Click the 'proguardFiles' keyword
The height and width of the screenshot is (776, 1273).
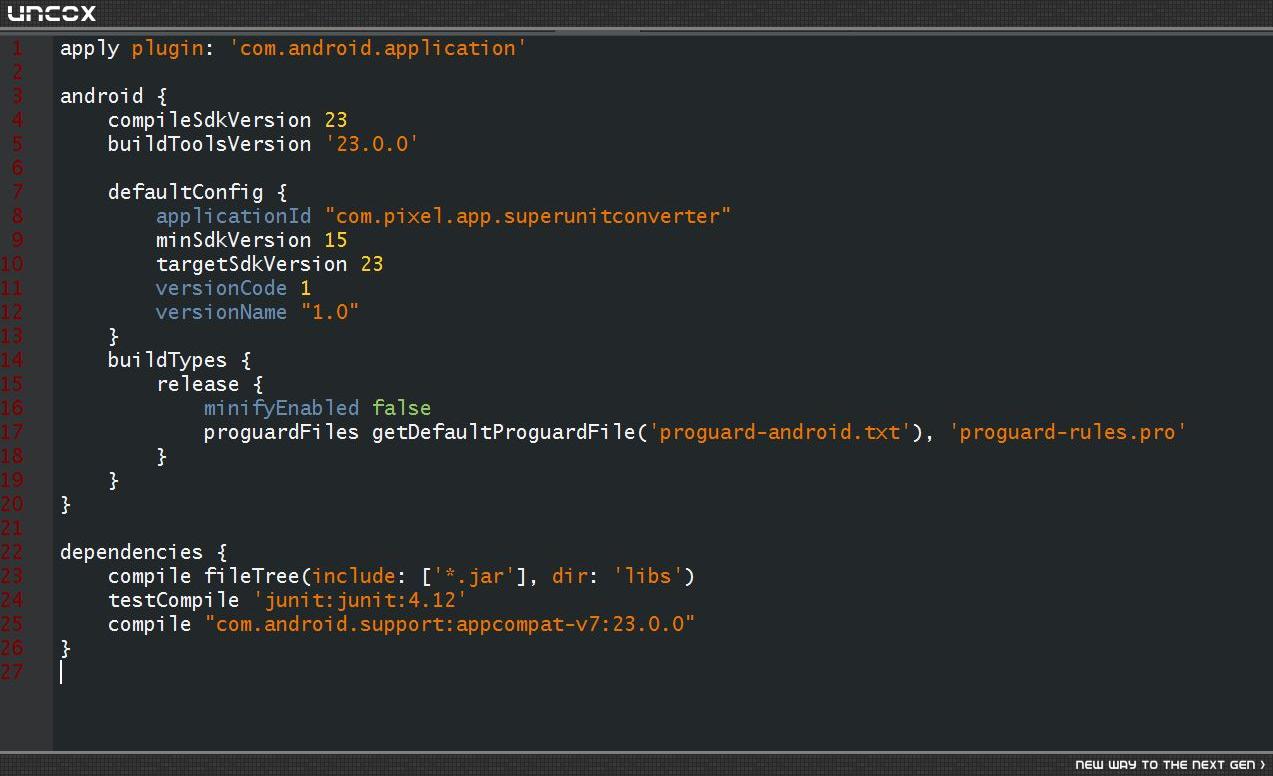[282, 432]
